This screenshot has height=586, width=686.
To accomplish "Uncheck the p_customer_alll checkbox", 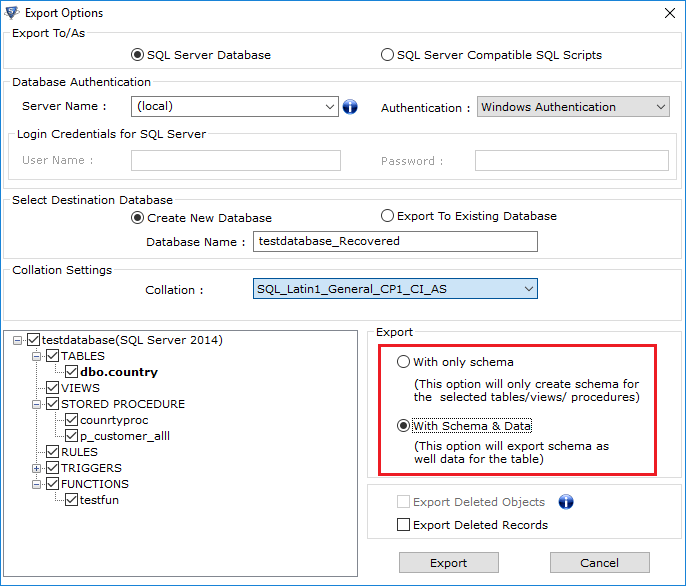I will (72, 435).
